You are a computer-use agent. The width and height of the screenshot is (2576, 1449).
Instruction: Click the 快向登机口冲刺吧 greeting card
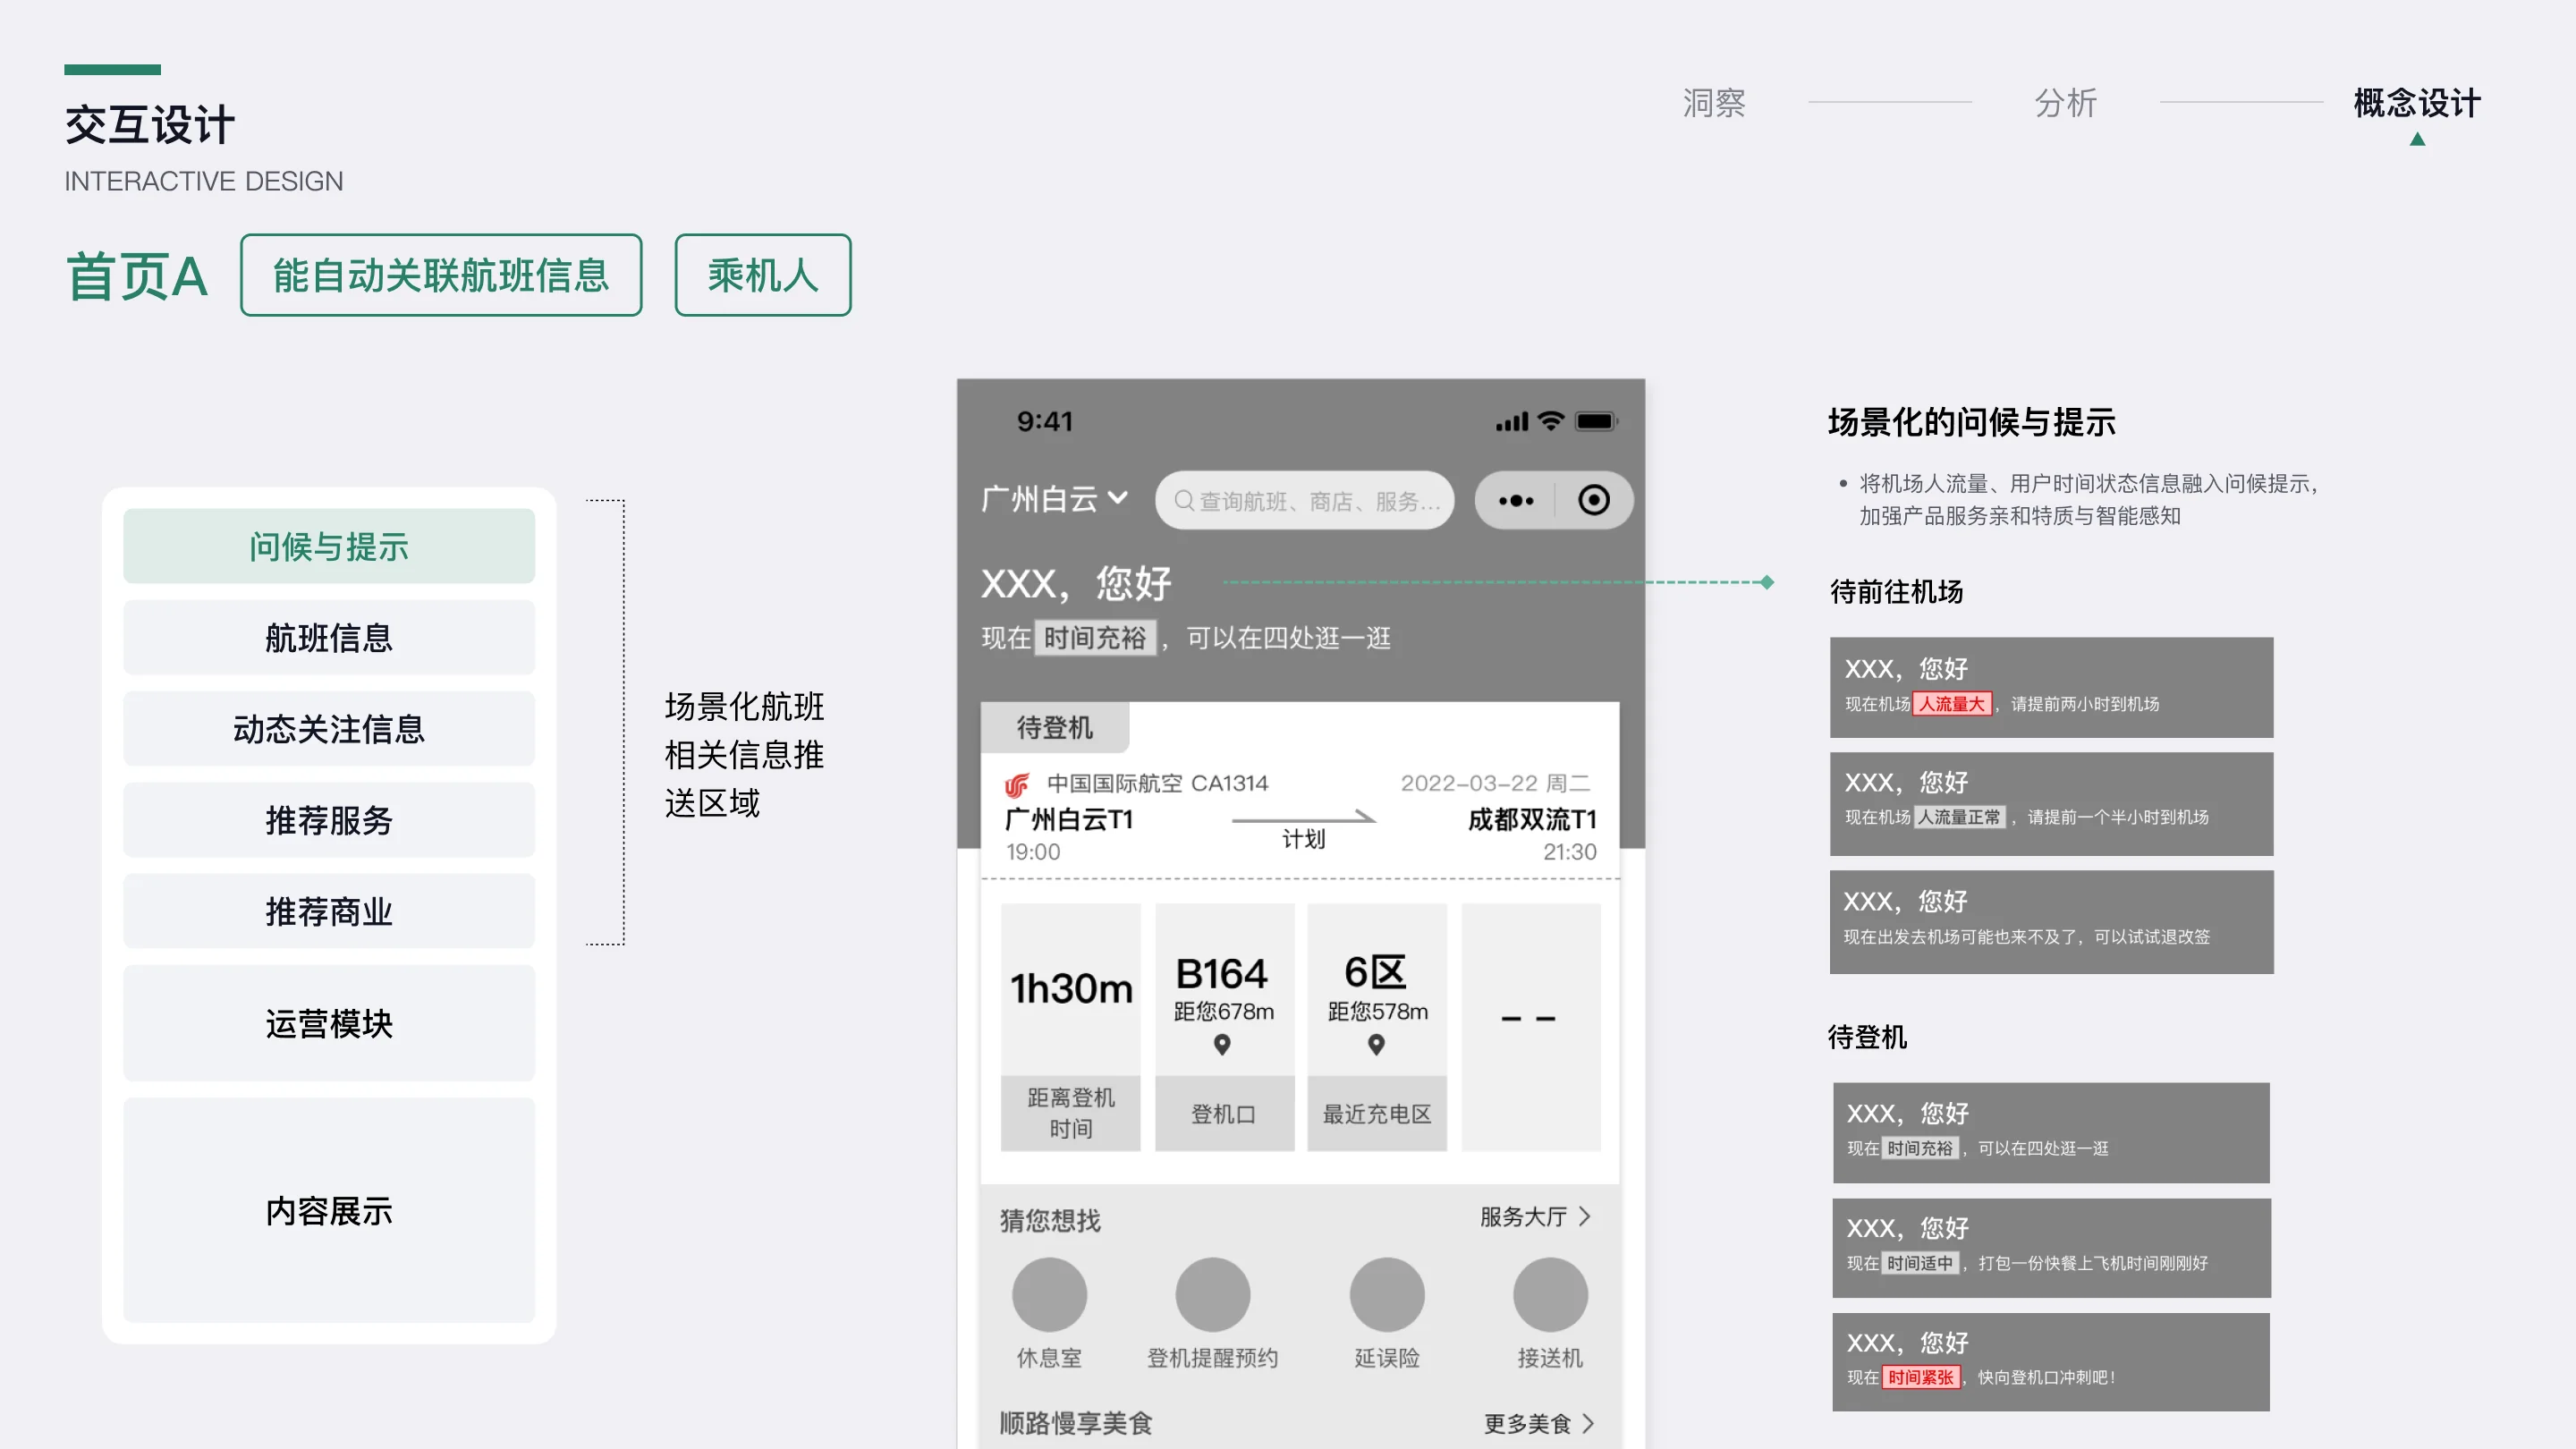pos(2051,1362)
